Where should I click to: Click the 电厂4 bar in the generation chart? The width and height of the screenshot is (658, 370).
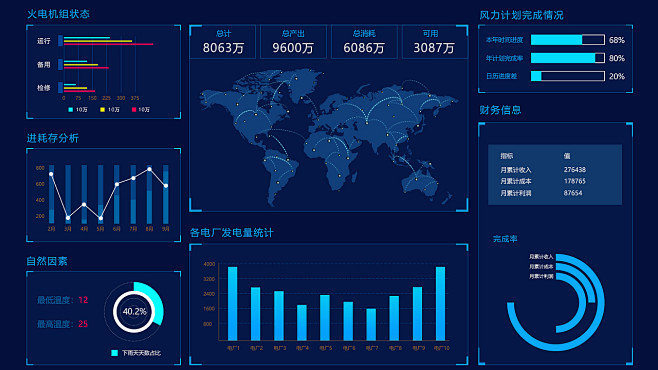[302, 323]
